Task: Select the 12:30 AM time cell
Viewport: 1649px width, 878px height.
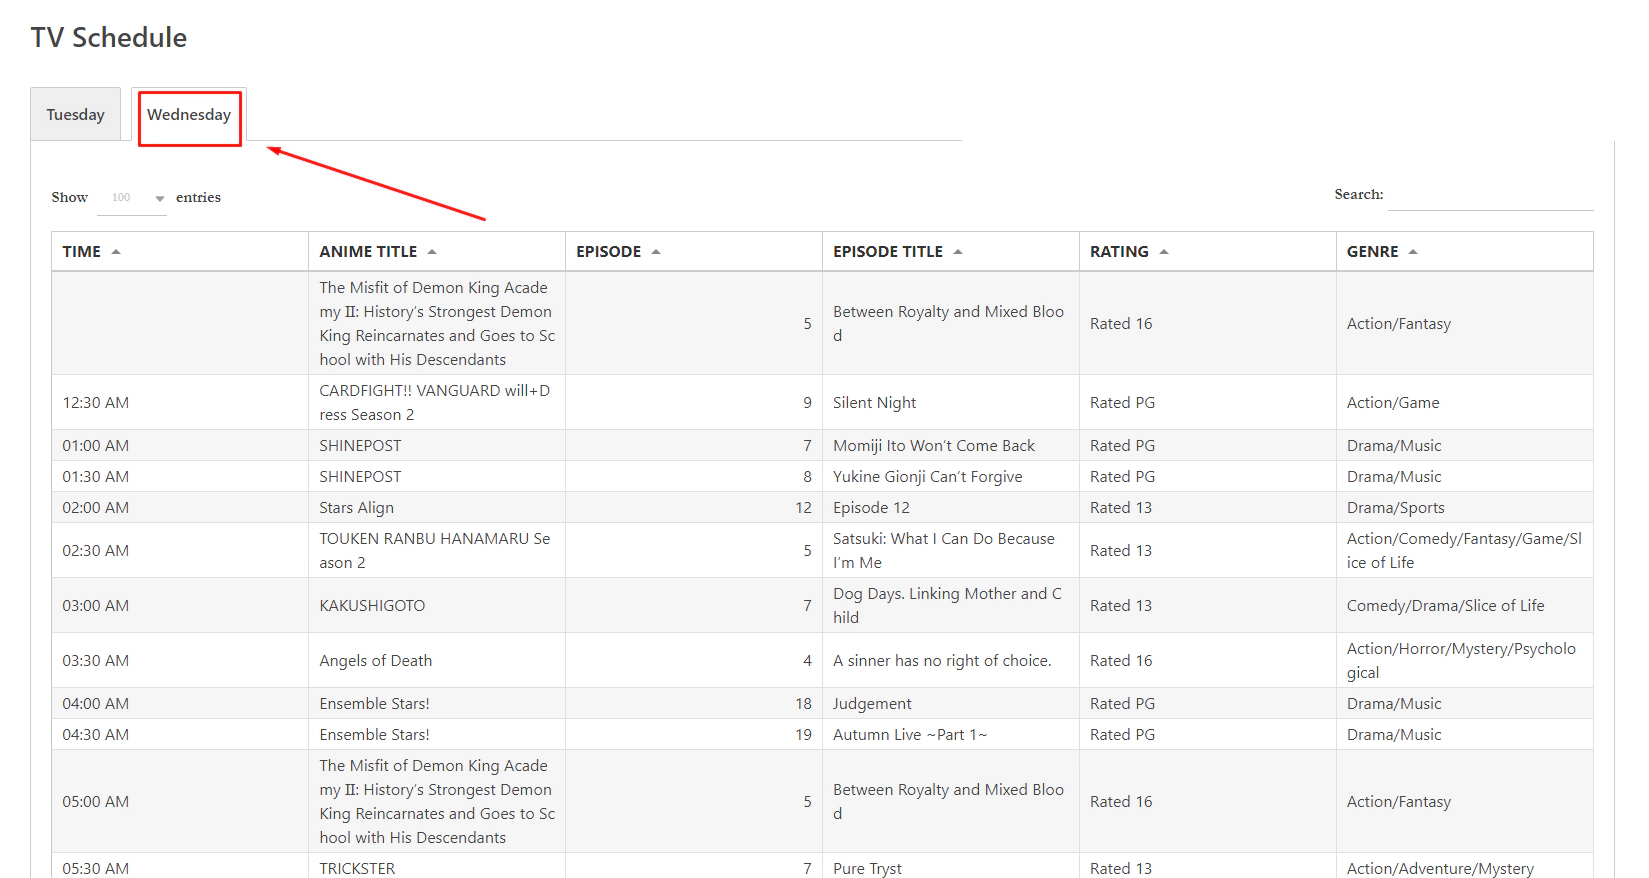Action: 180,403
